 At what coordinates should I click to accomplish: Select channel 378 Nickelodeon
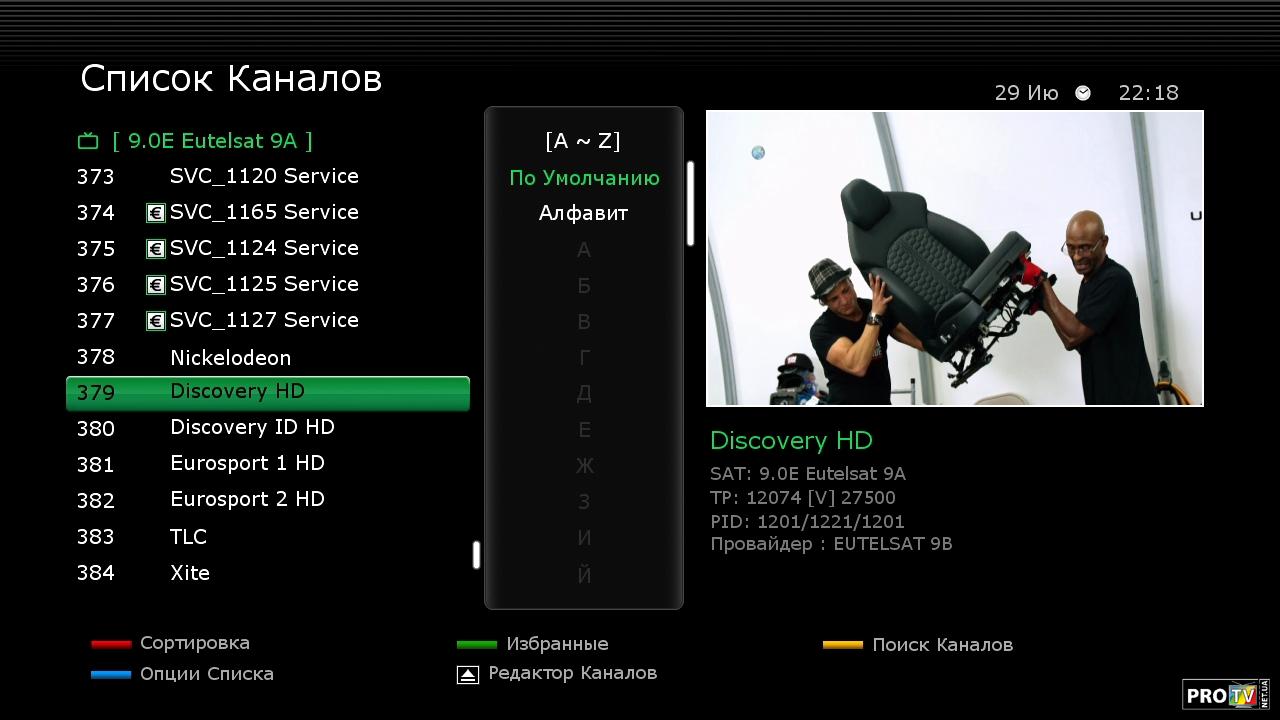pyautogui.click(x=230, y=358)
